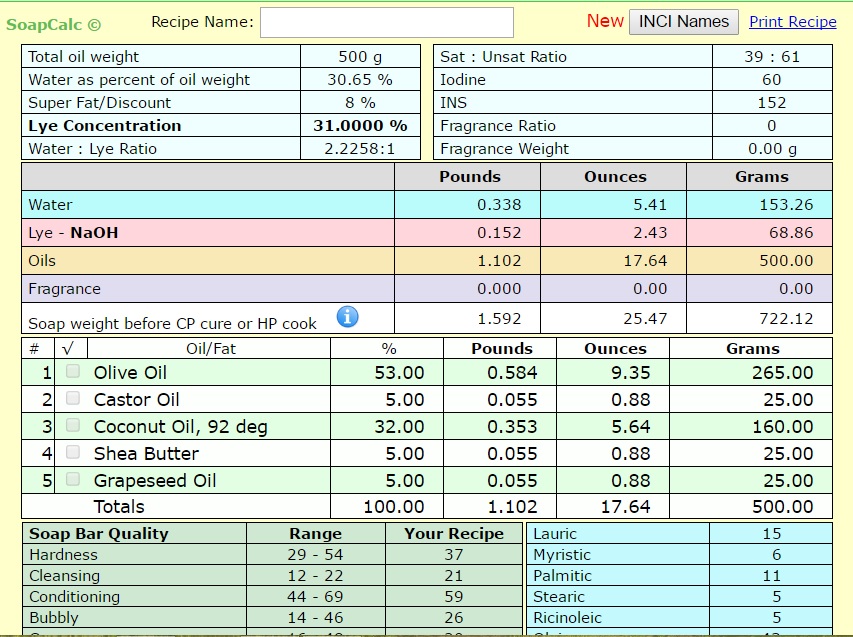Select the Olive Oil name
The height and width of the screenshot is (637, 853).
(x=130, y=373)
